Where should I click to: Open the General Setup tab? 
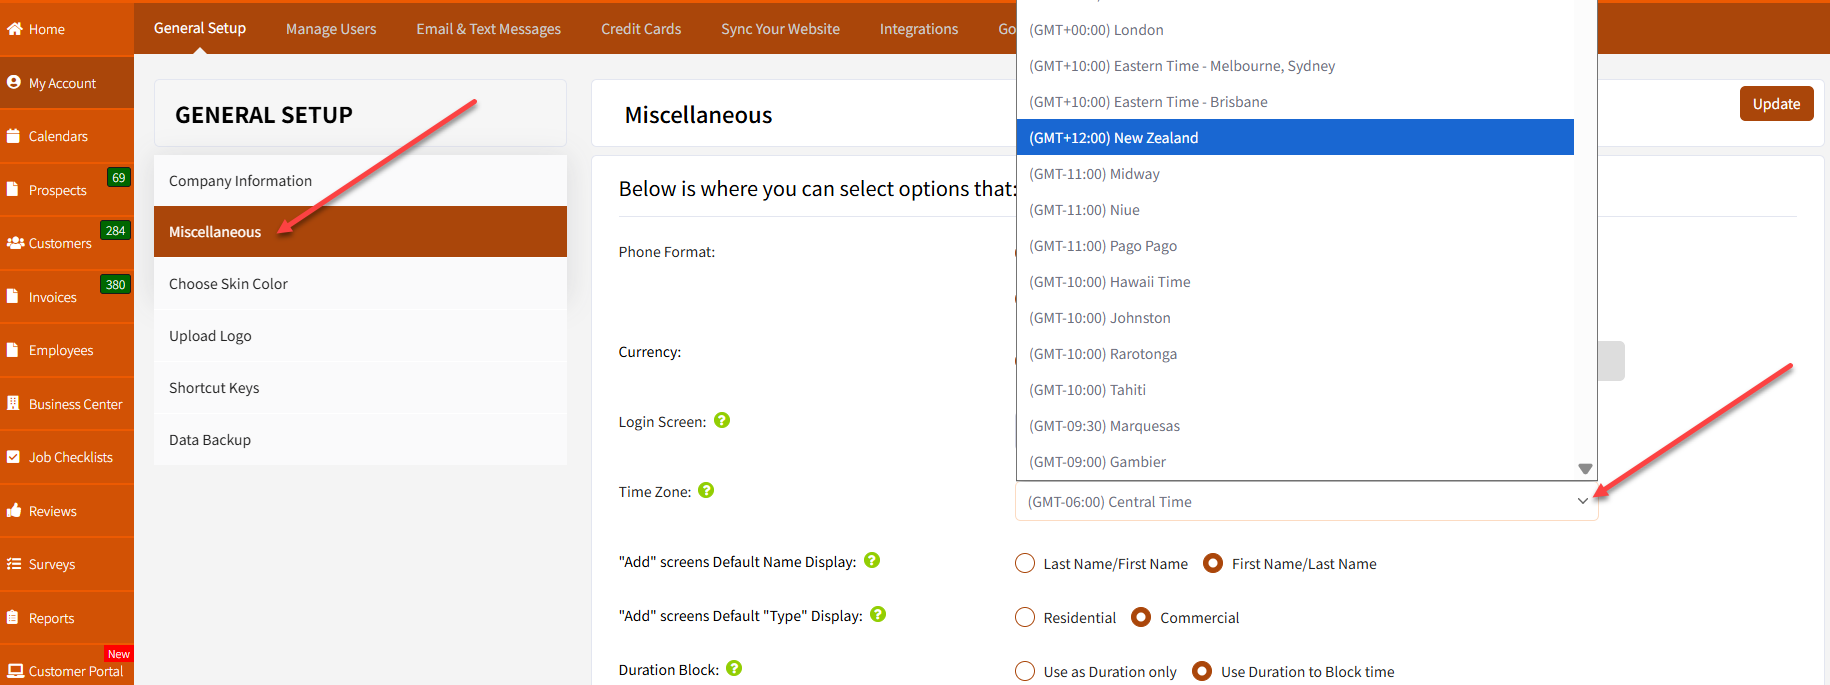click(200, 28)
